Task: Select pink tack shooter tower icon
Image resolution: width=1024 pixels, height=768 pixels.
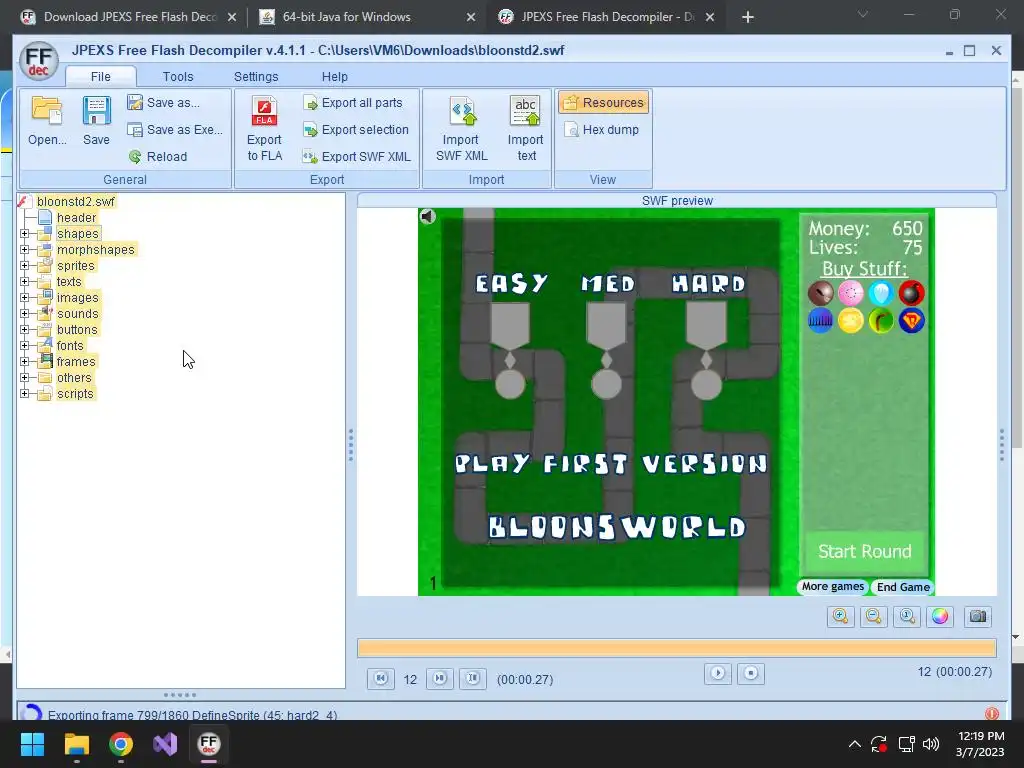Action: pos(850,293)
